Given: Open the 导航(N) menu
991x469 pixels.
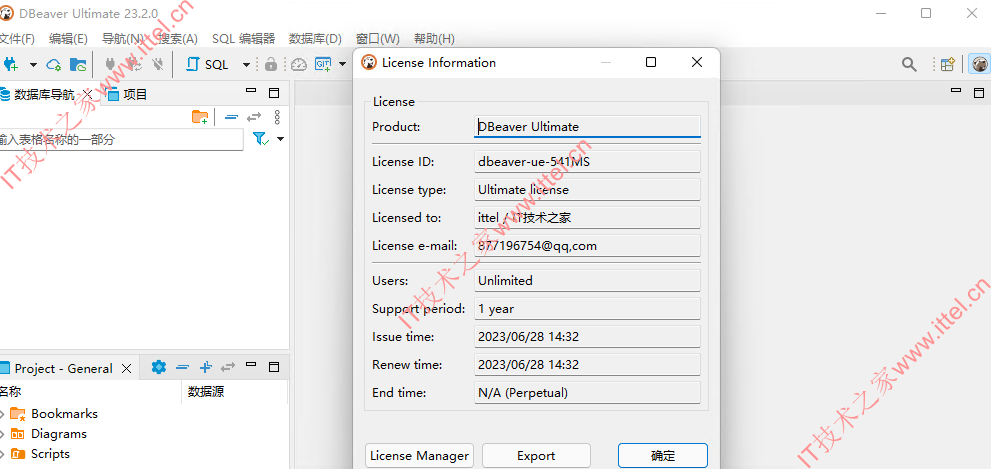Looking at the screenshot, I should (x=123, y=39).
